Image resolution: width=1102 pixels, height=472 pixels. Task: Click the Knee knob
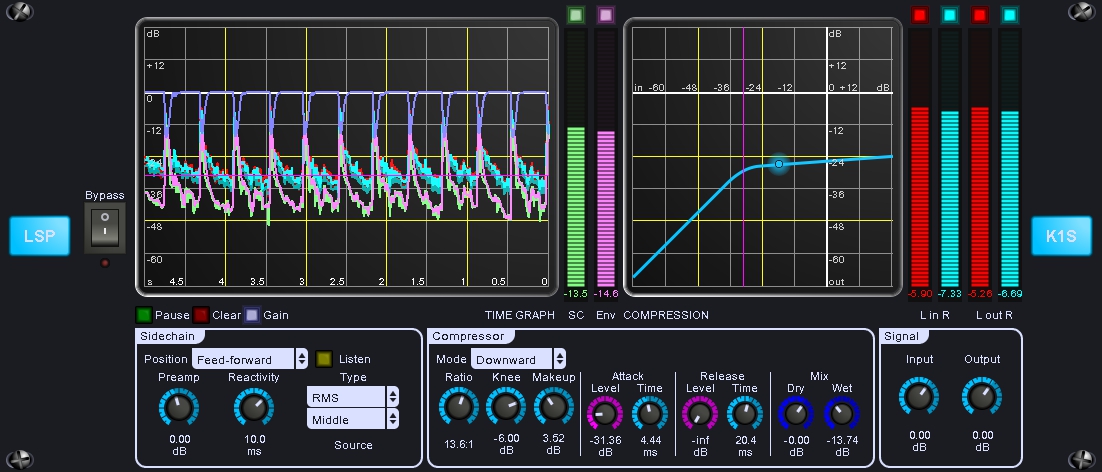pos(506,407)
